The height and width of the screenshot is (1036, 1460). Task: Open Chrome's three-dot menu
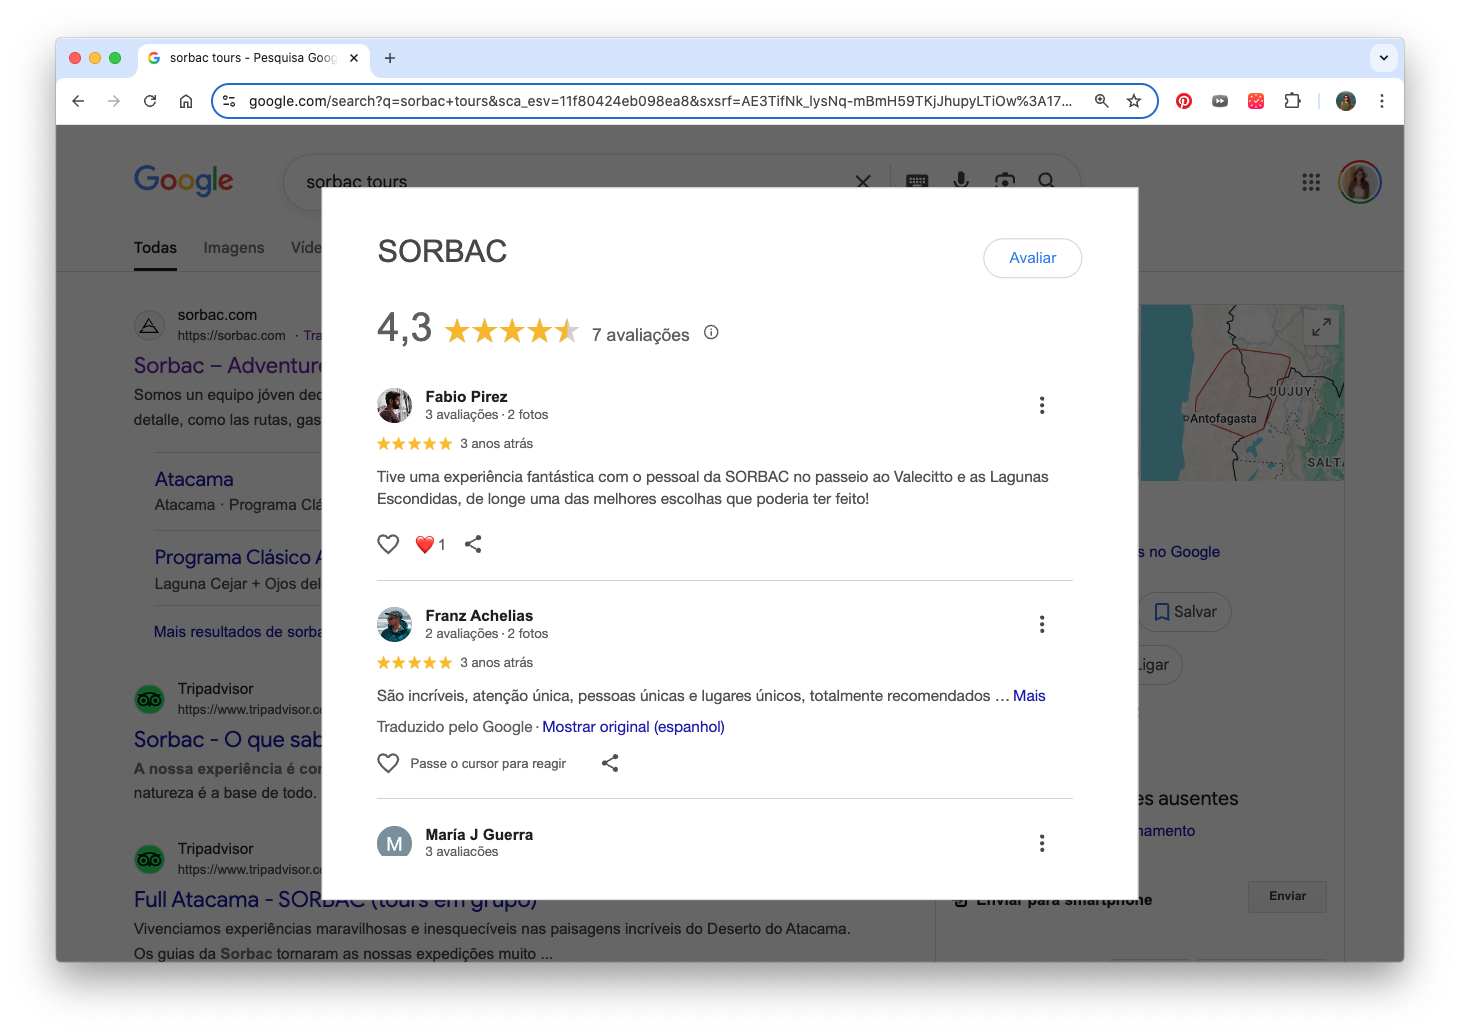point(1382,101)
